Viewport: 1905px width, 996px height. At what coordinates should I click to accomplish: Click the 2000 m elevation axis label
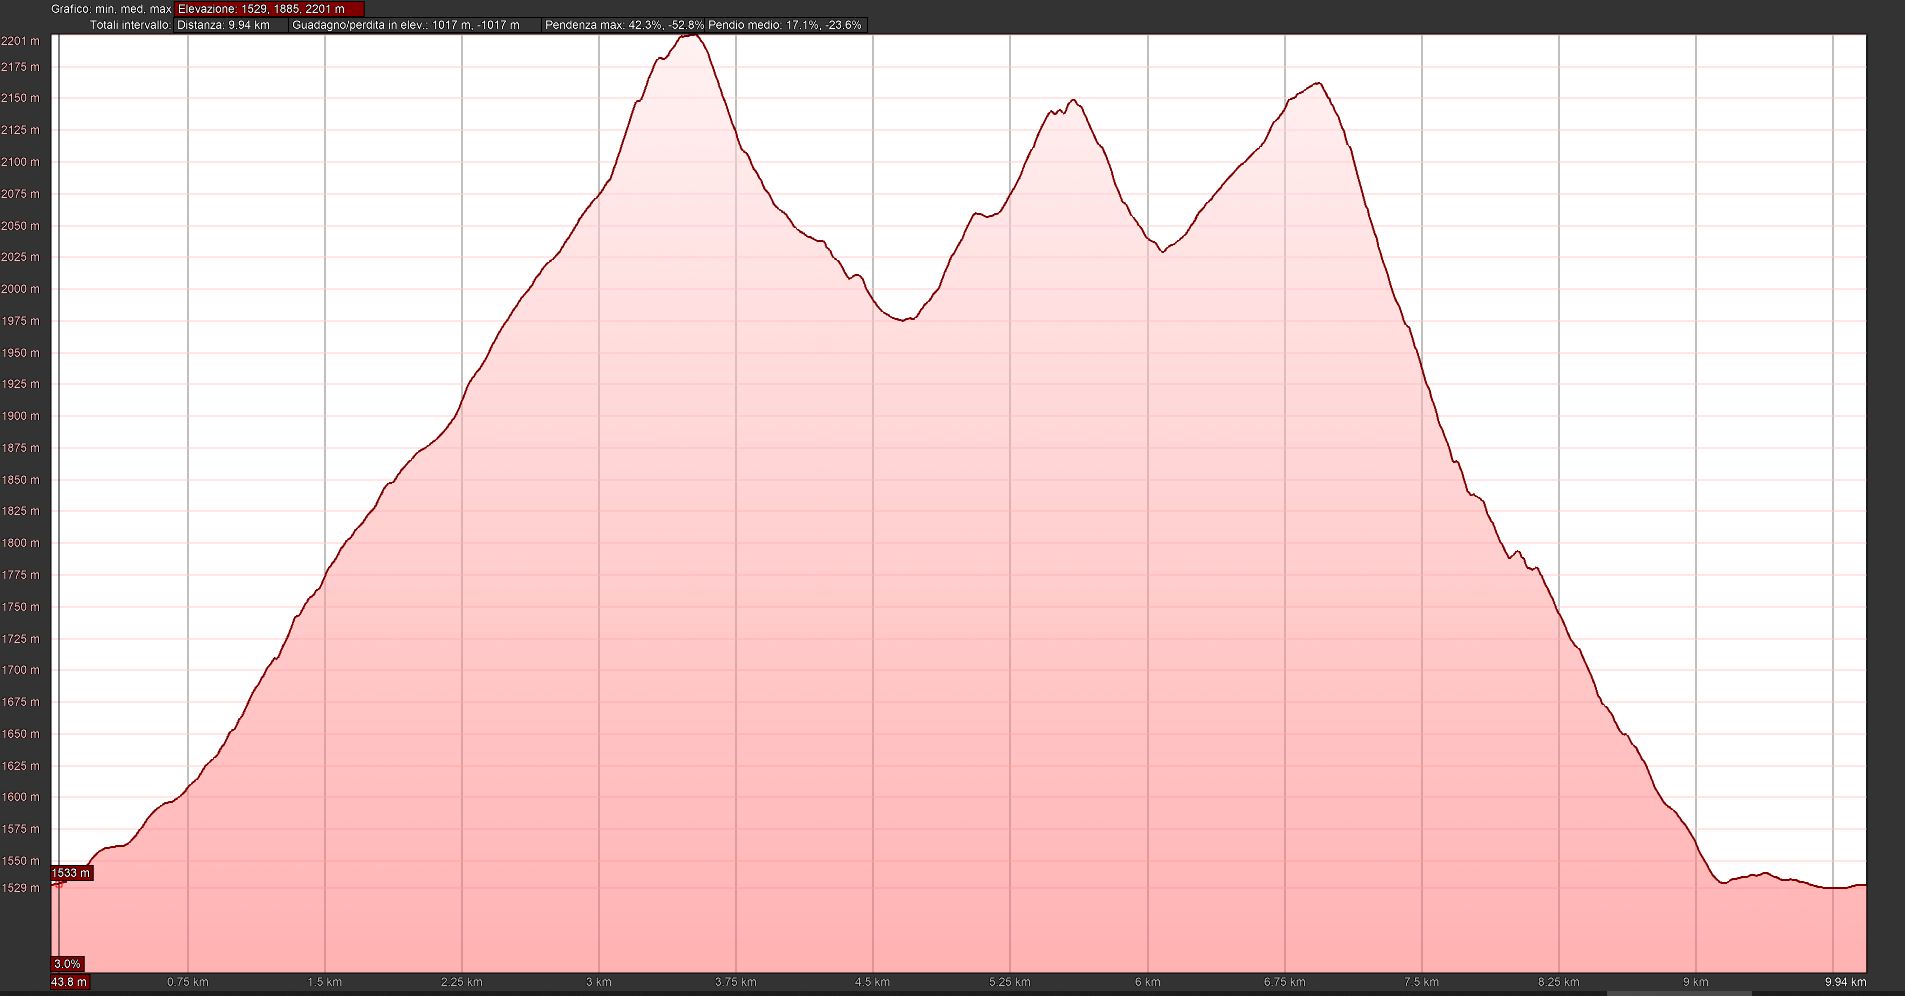tap(21, 289)
